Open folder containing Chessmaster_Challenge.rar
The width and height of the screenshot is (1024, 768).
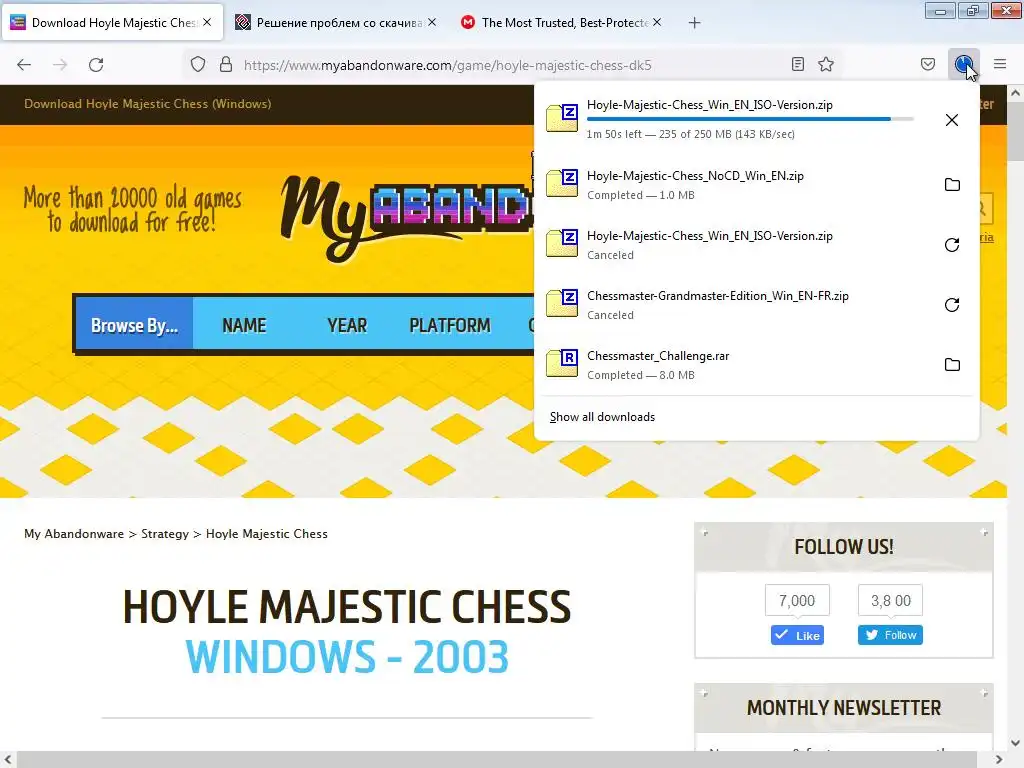click(952, 365)
